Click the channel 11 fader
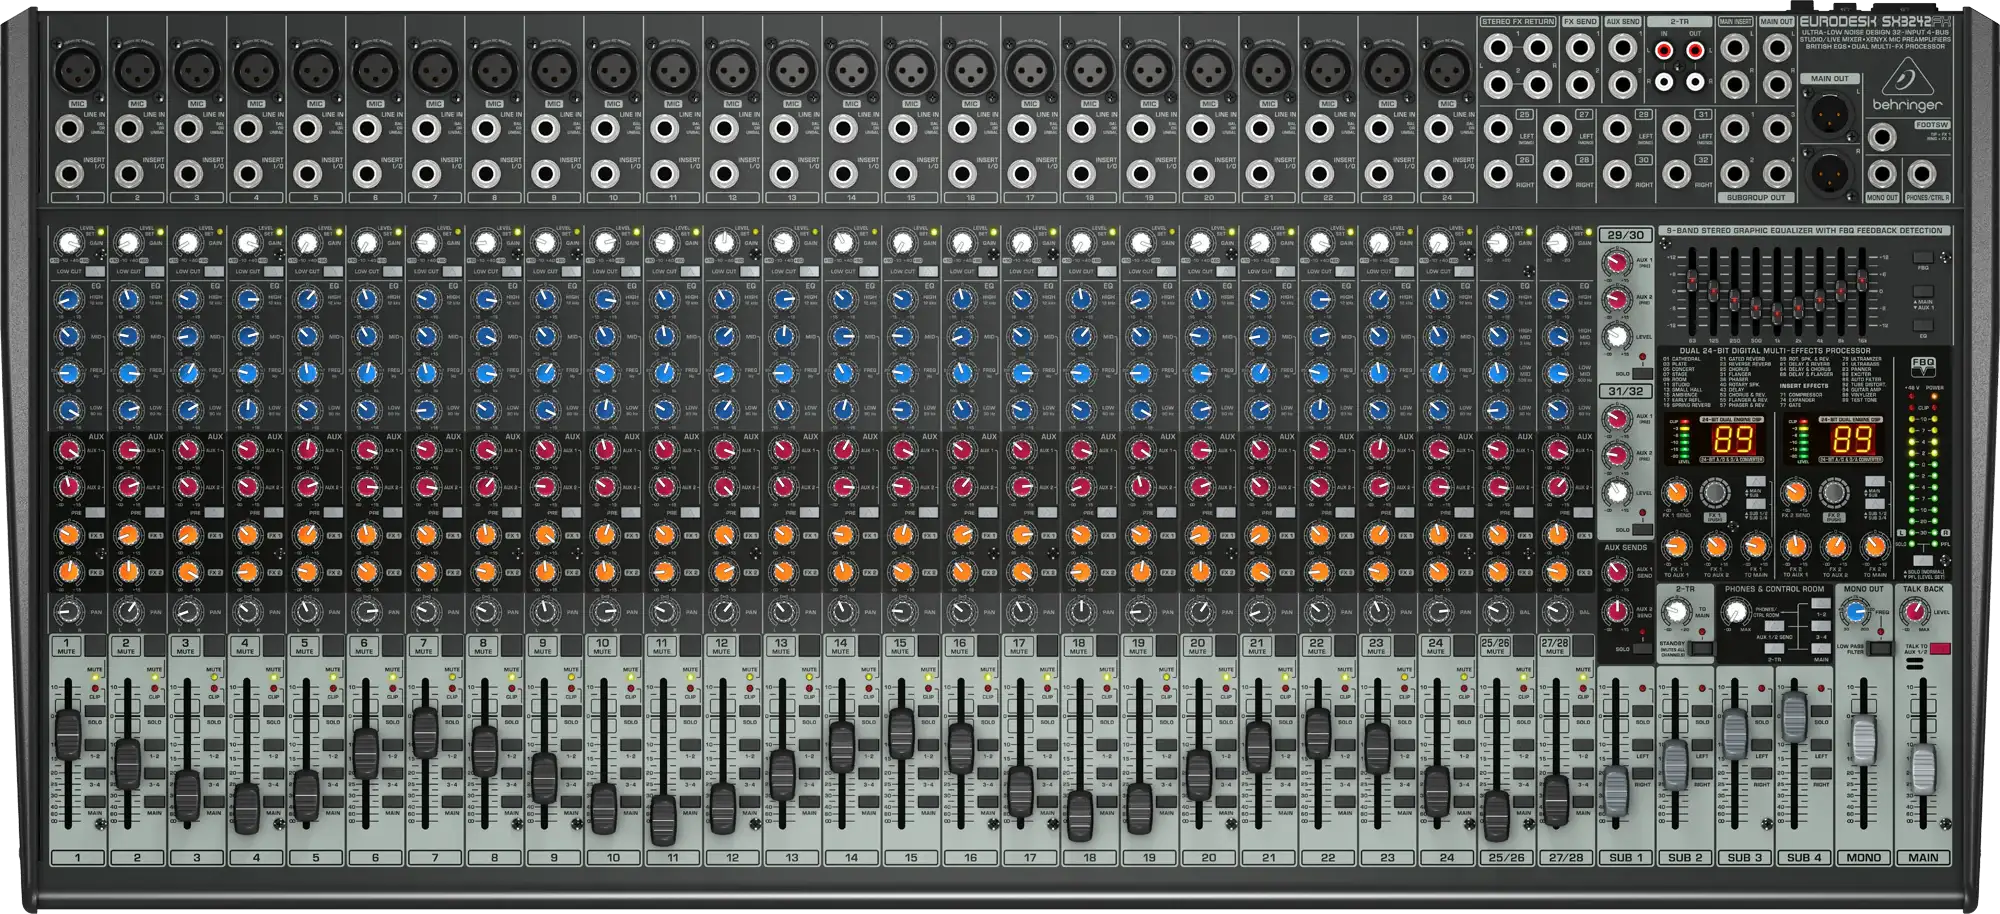This screenshot has width=2000, height=914. pyautogui.click(x=664, y=819)
